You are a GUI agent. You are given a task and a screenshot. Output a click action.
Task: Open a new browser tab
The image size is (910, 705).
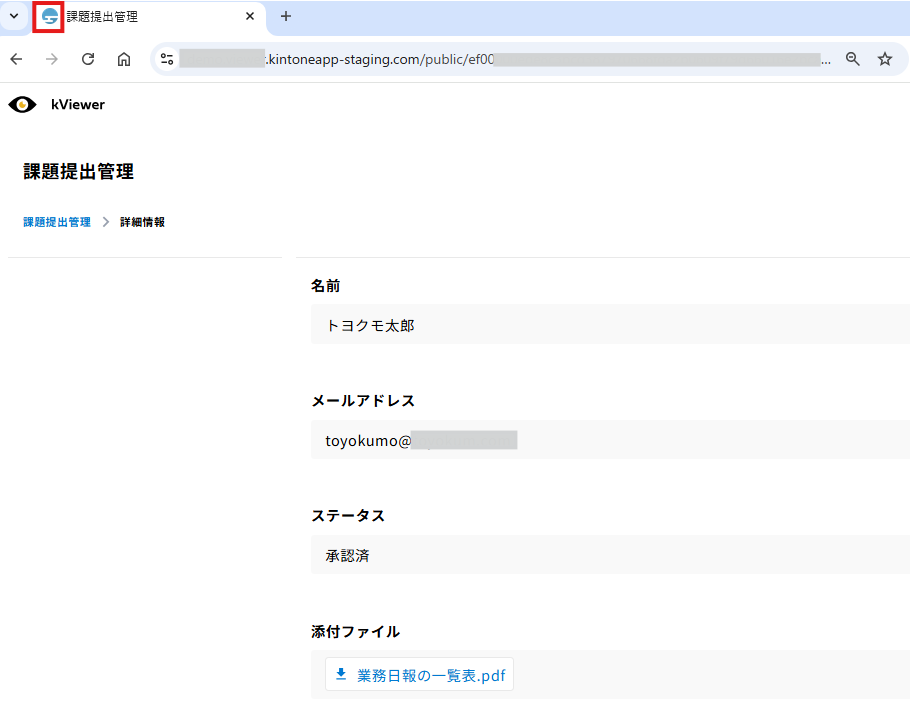[x=286, y=17]
